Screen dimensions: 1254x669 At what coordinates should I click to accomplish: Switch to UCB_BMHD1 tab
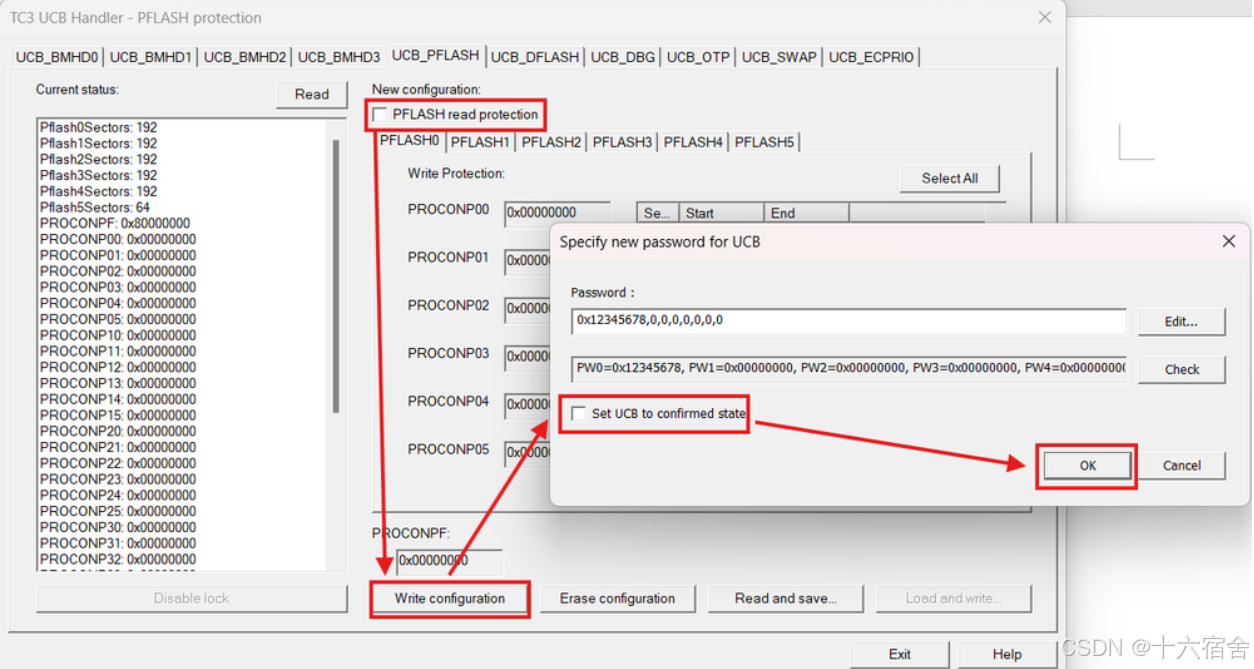click(151, 57)
